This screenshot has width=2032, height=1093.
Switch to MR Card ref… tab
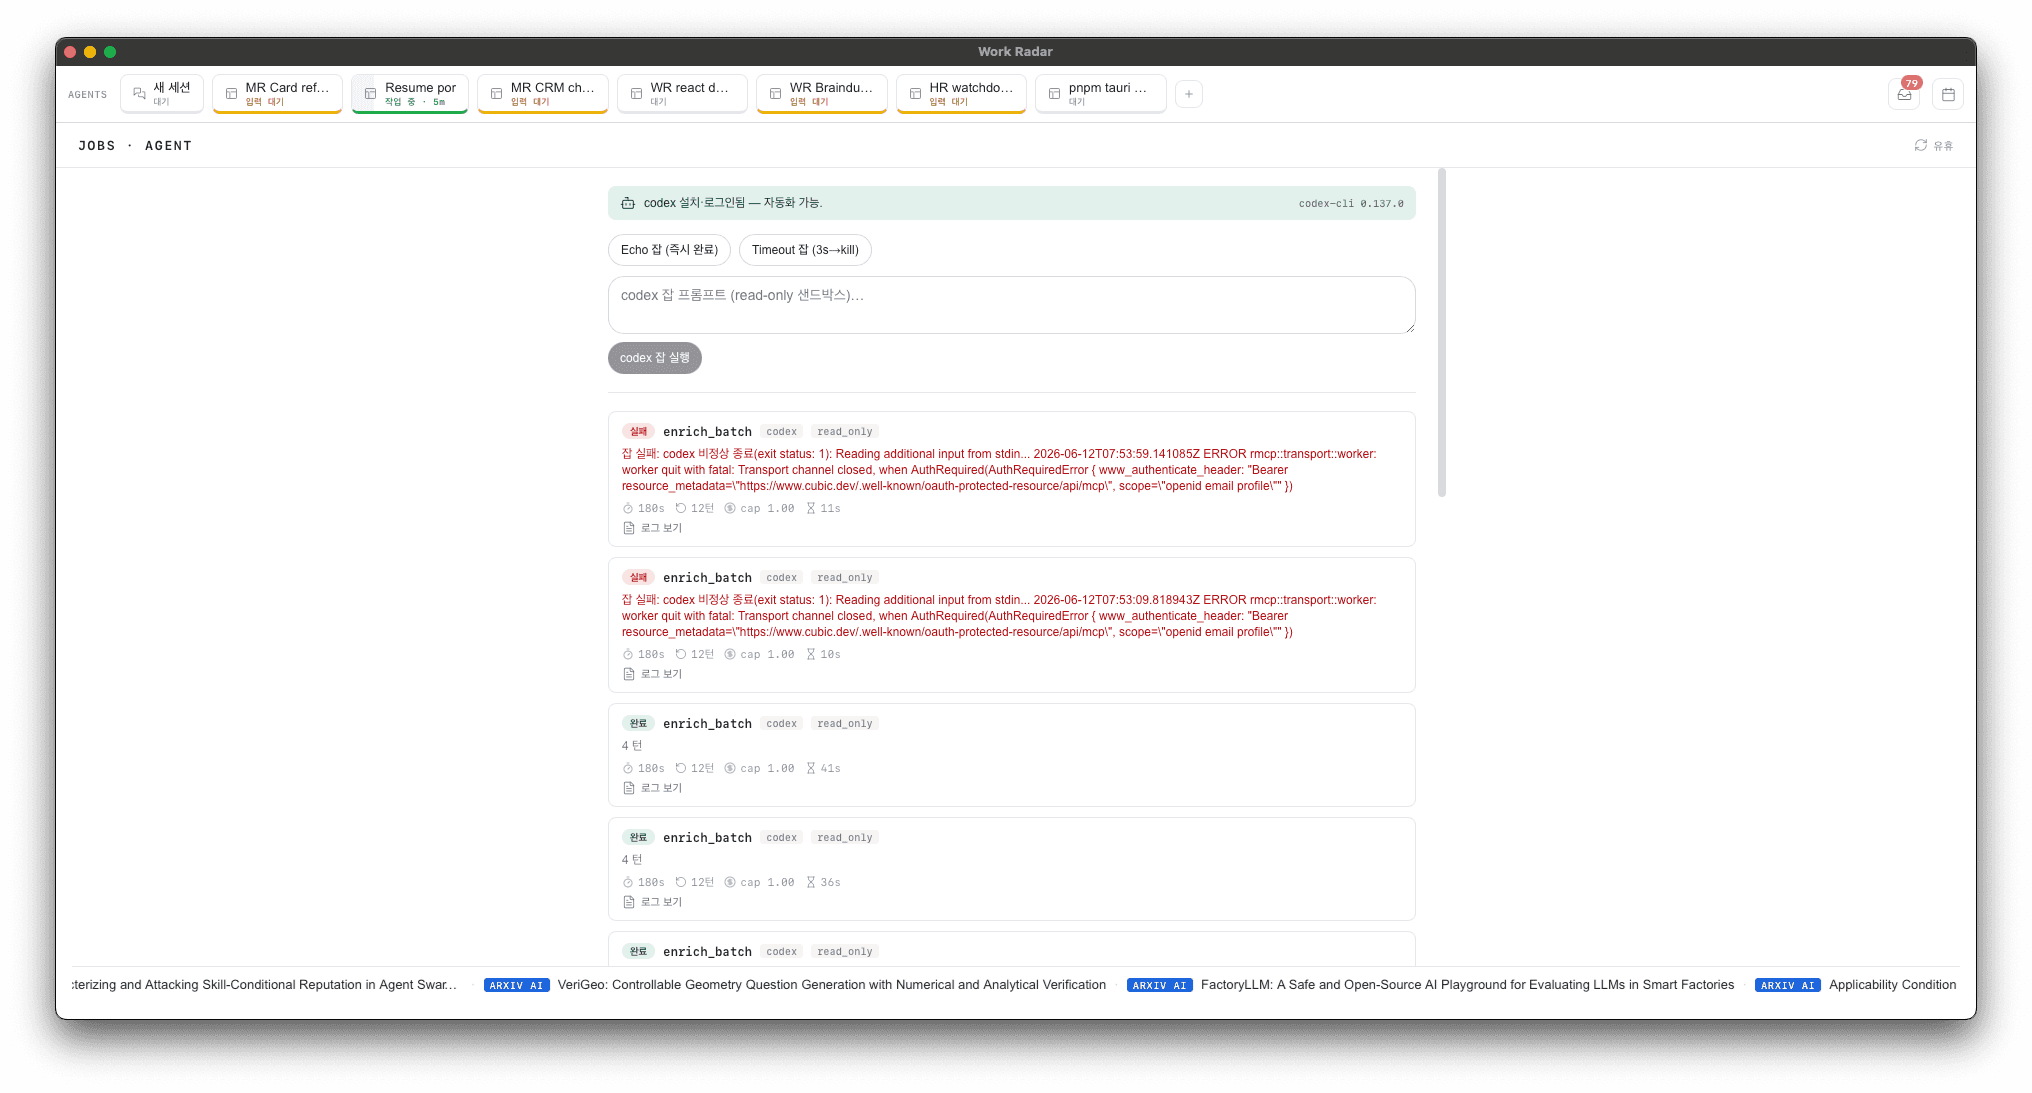277,93
